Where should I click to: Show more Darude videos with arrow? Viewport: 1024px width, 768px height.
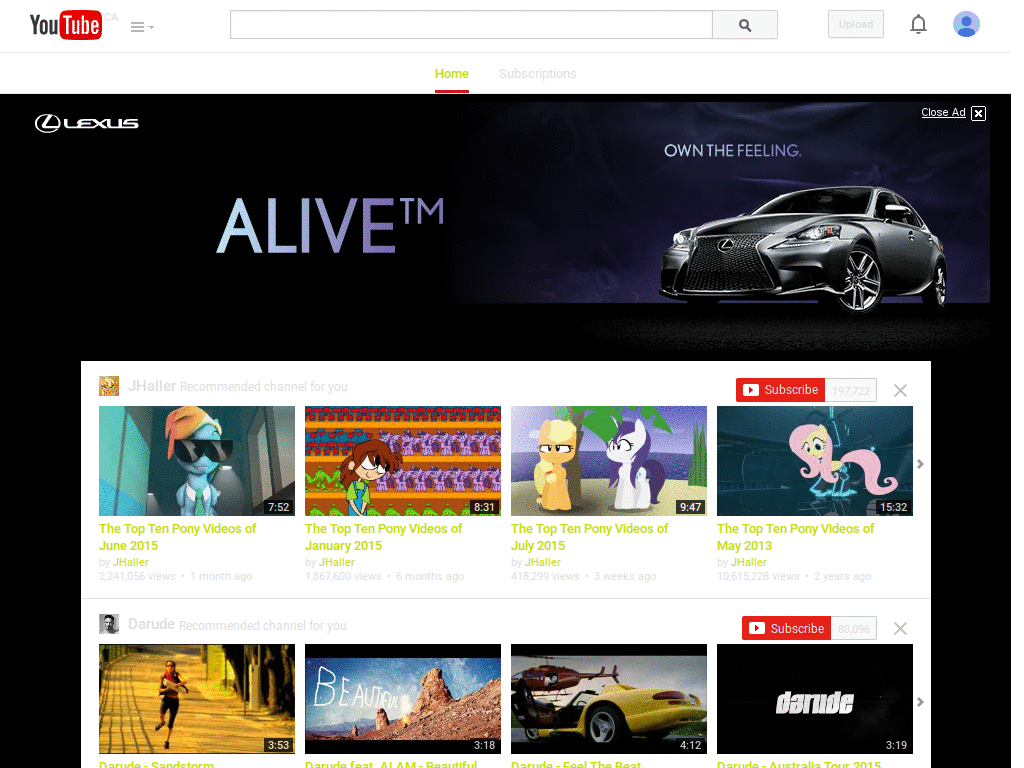[920, 702]
